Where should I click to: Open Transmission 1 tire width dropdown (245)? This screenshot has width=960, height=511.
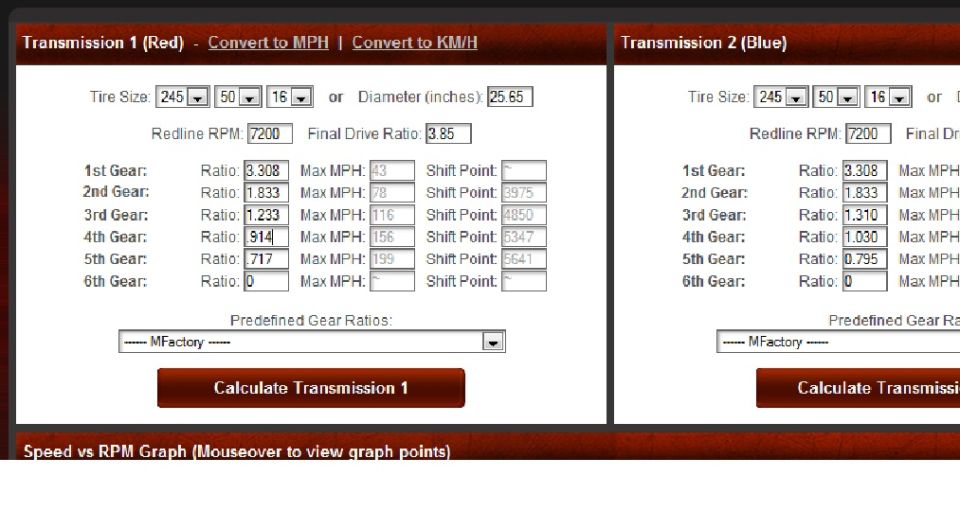point(182,97)
